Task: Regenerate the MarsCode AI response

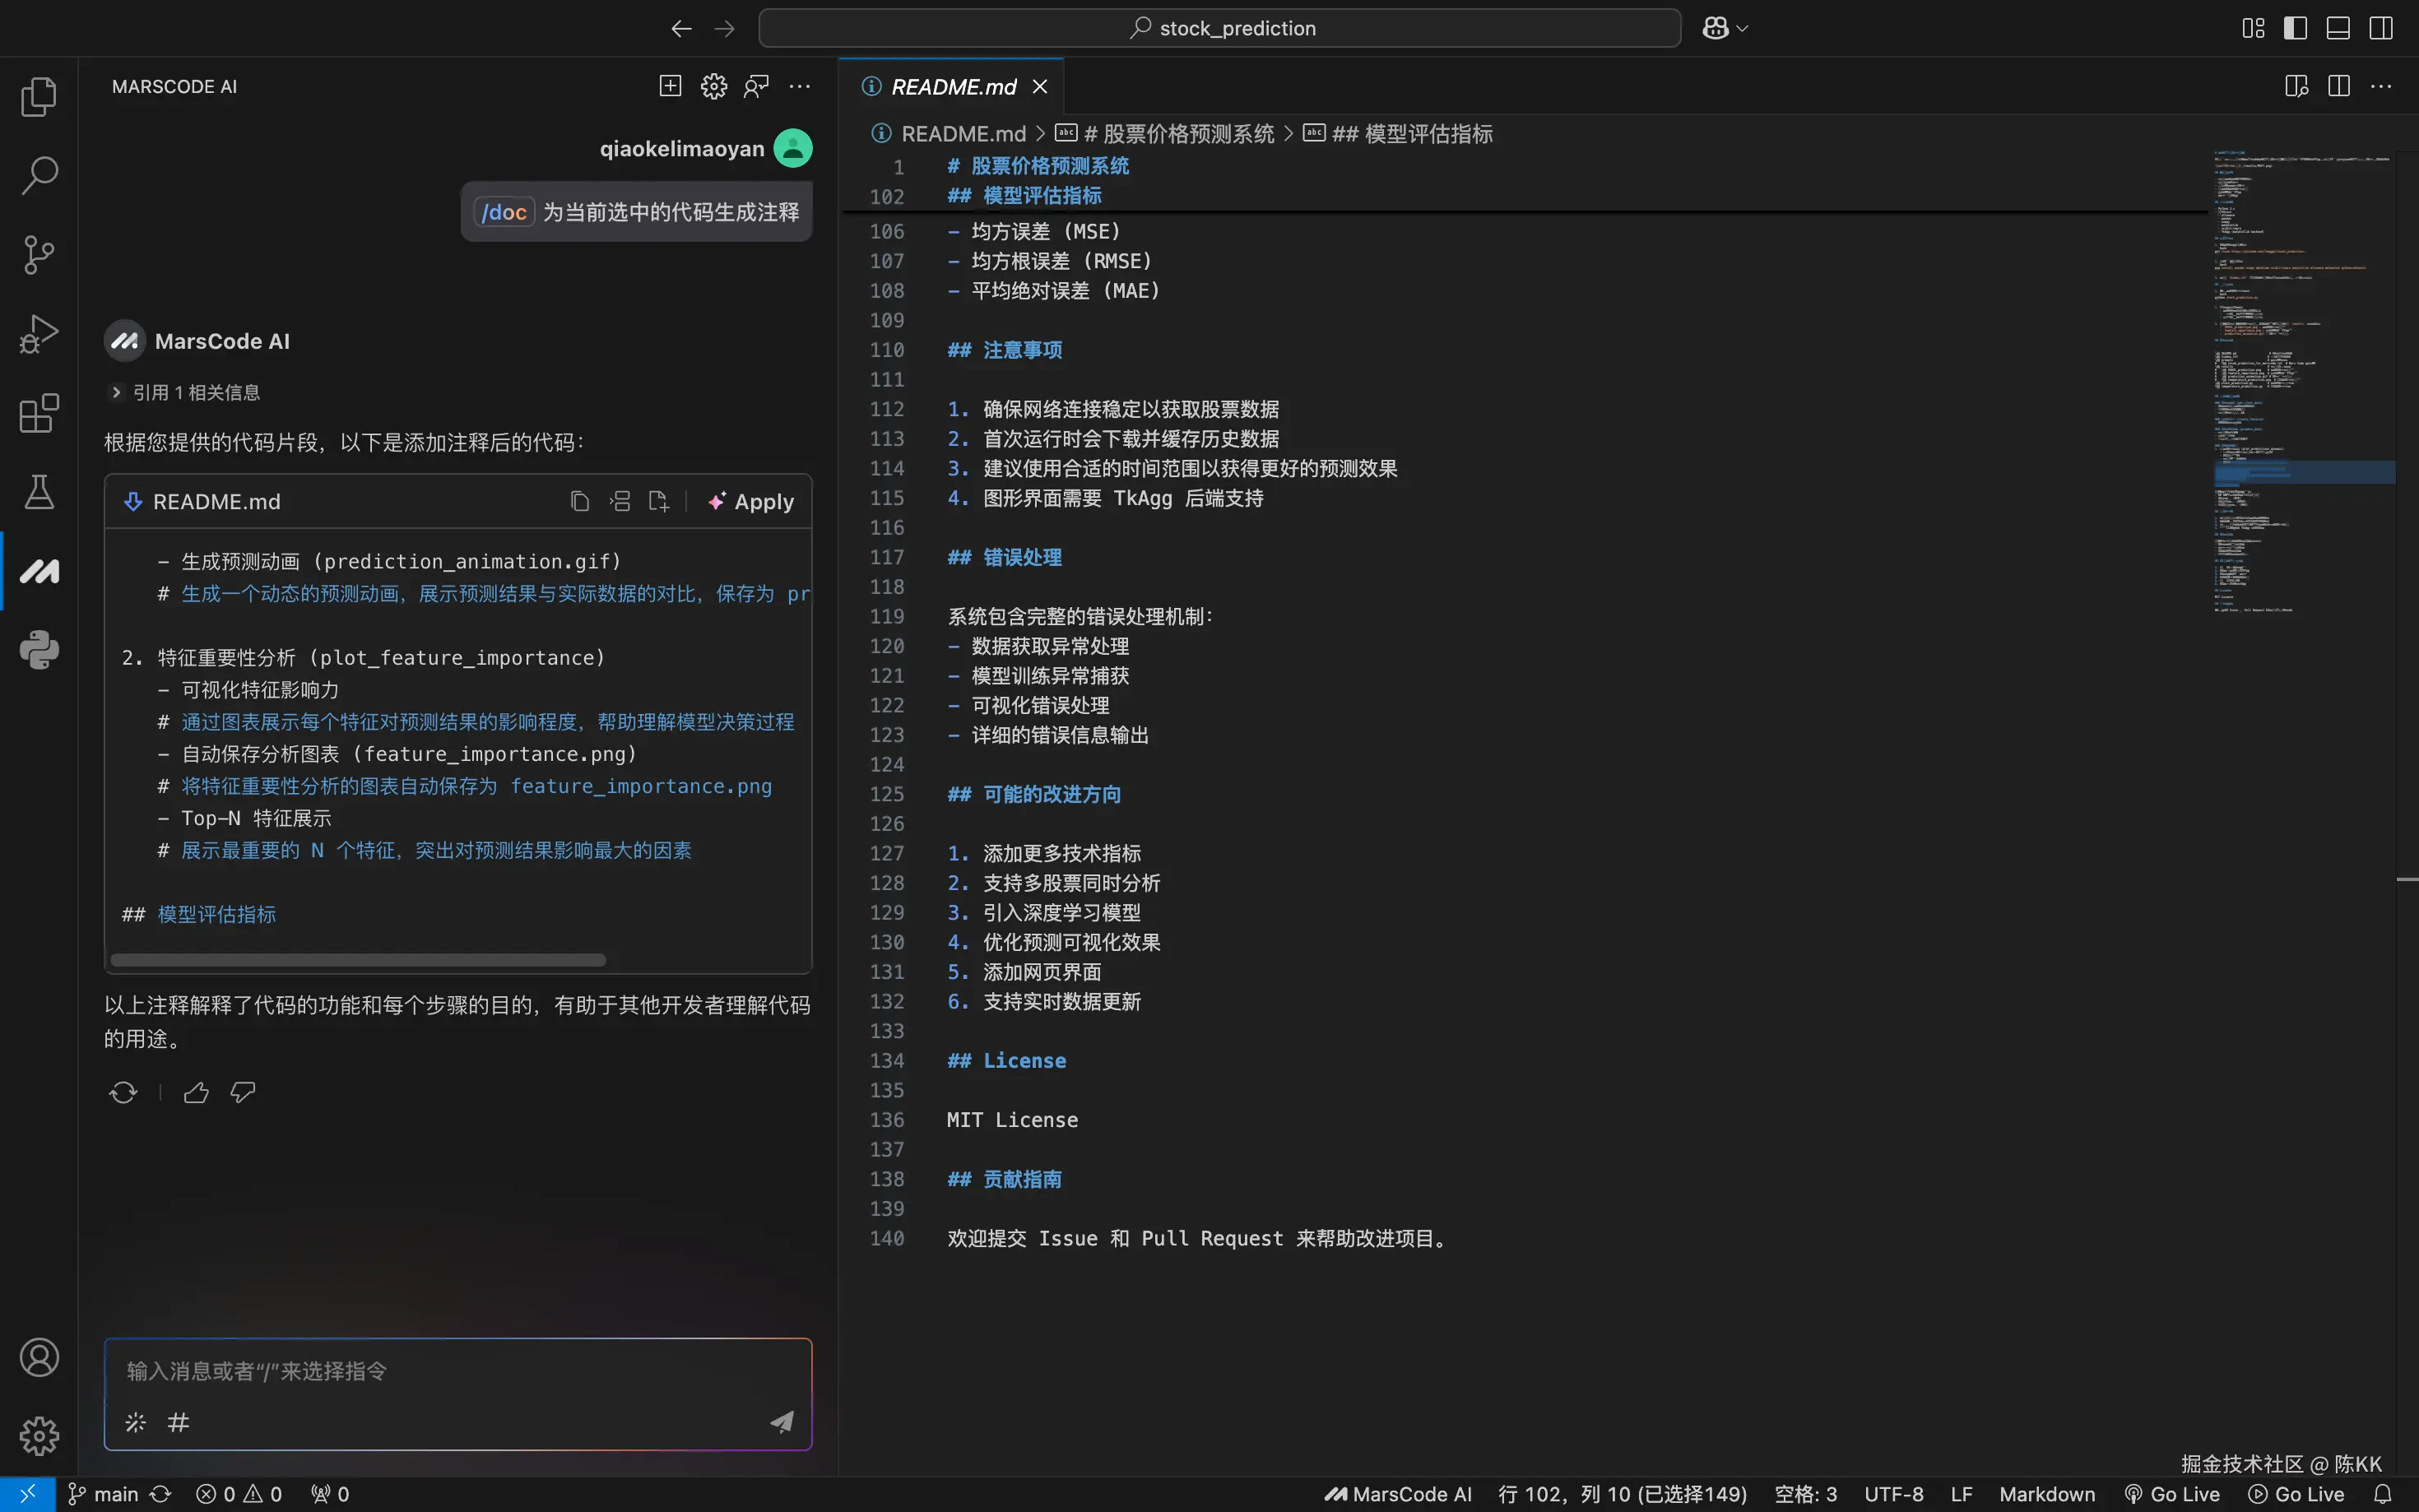Action: (x=122, y=1092)
